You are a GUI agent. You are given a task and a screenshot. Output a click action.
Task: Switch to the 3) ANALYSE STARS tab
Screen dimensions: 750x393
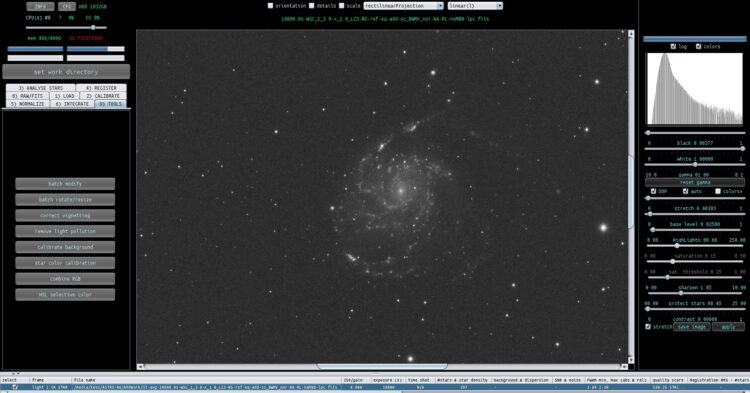click(41, 88)
